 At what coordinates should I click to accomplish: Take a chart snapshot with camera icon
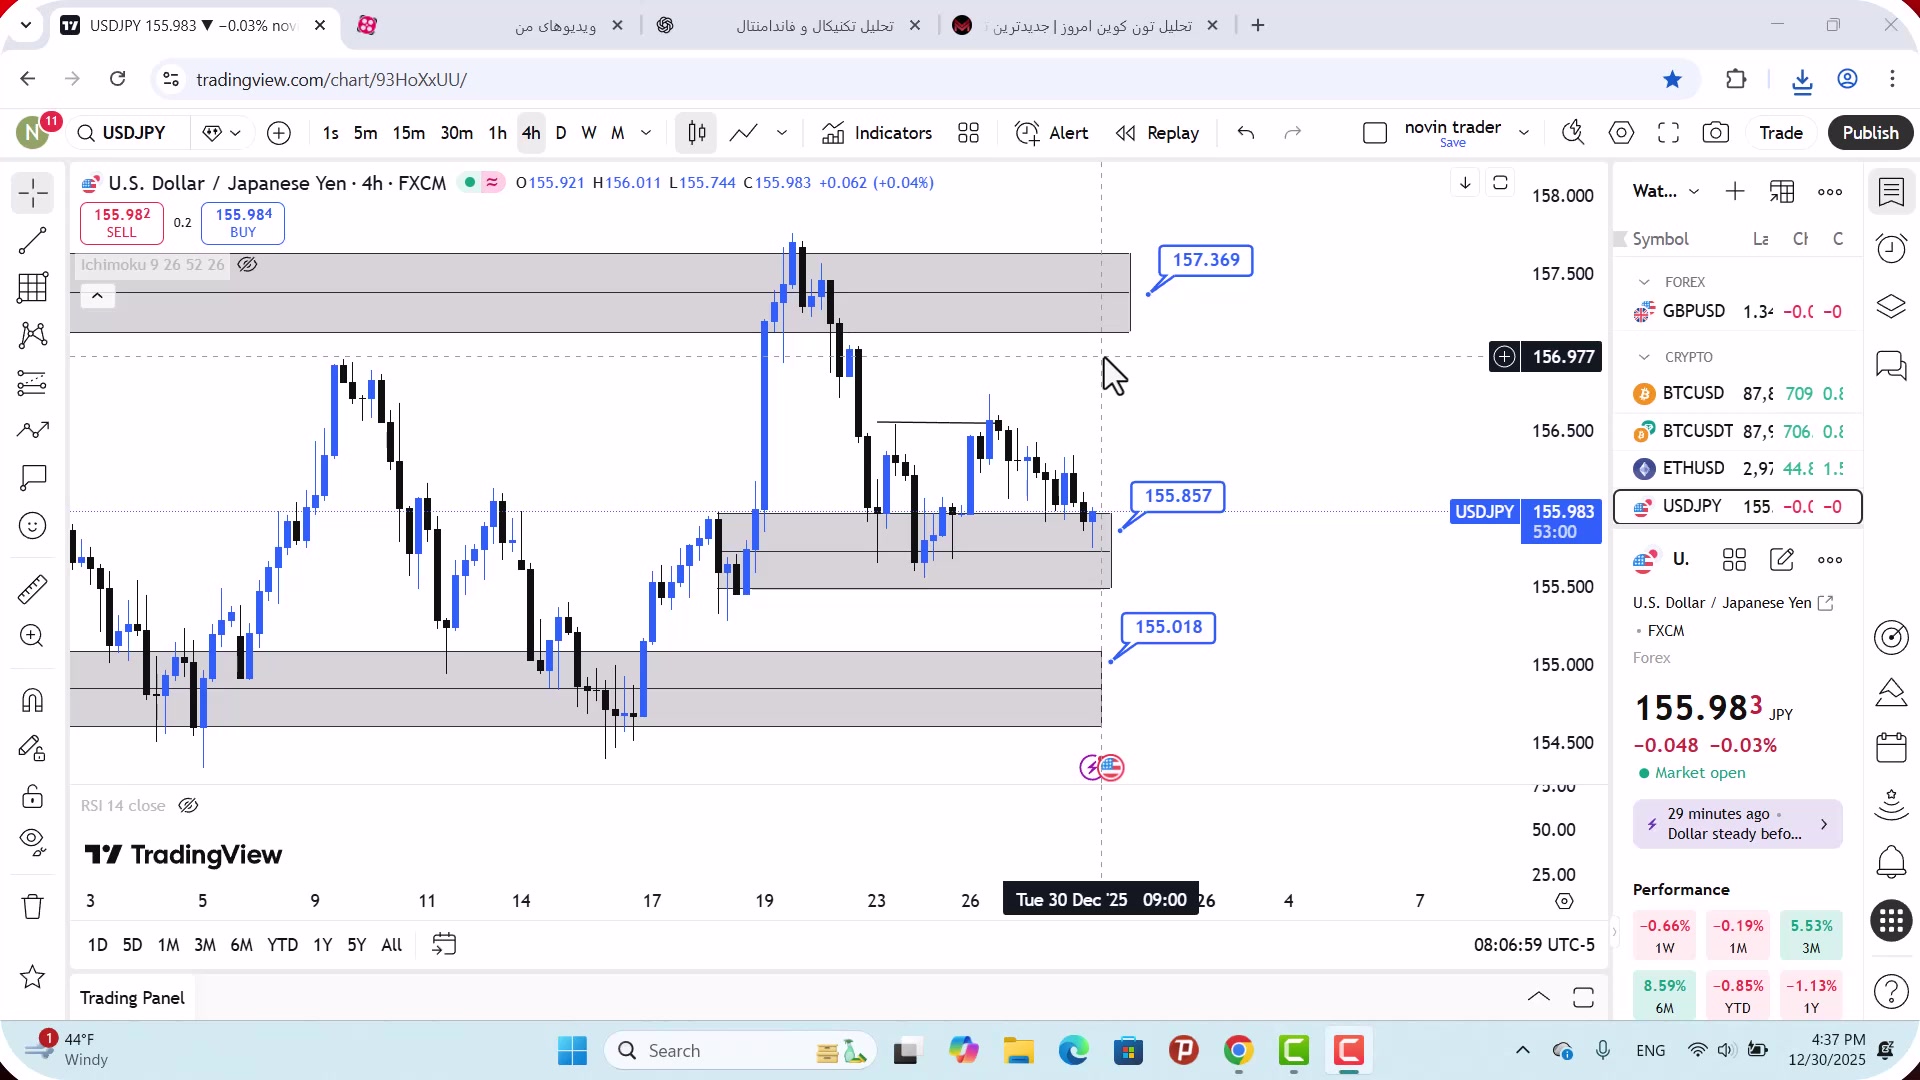(1716, 133)
